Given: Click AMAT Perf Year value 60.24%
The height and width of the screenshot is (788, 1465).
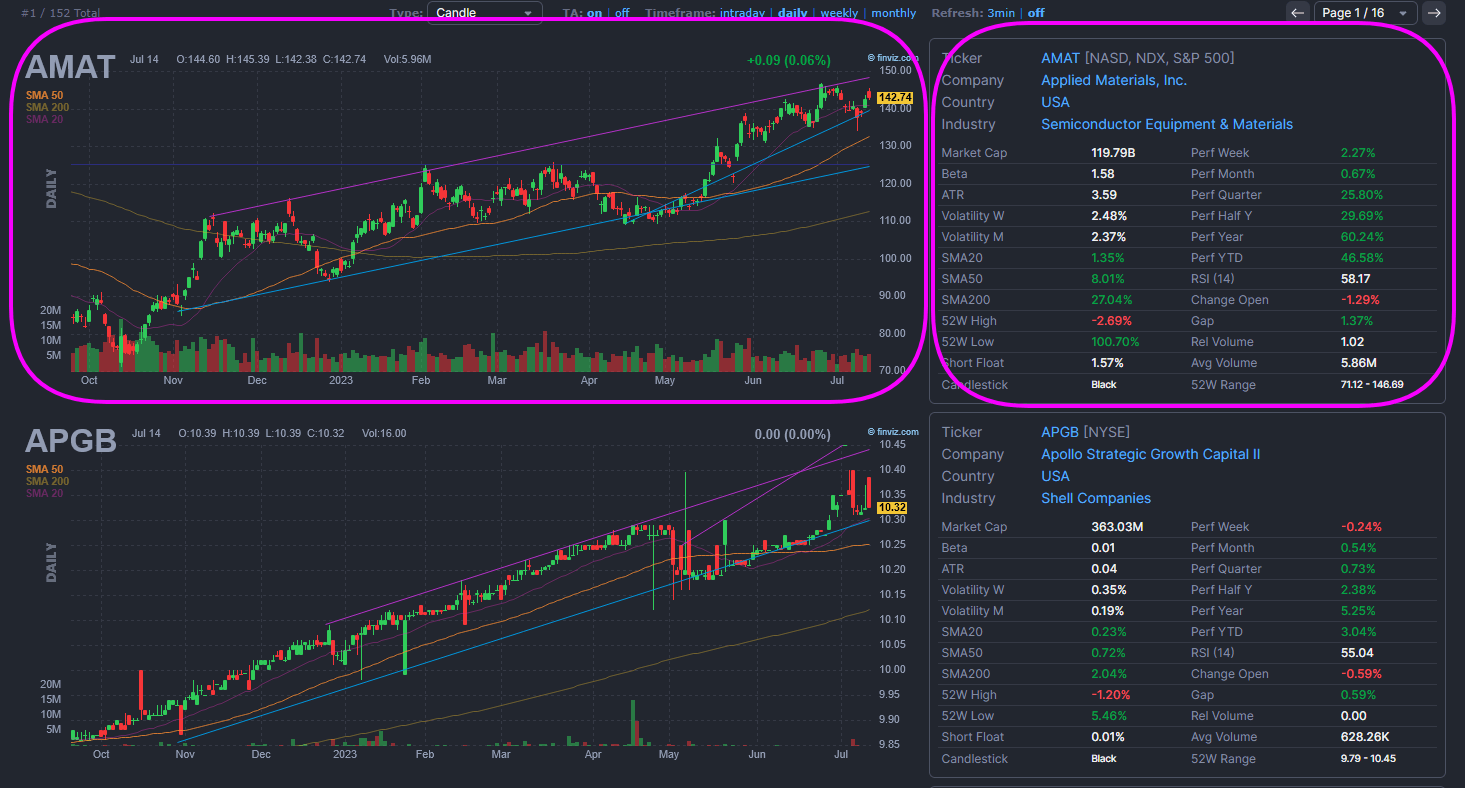Looking at the screenshot, I should click(x=1362, y=237).
